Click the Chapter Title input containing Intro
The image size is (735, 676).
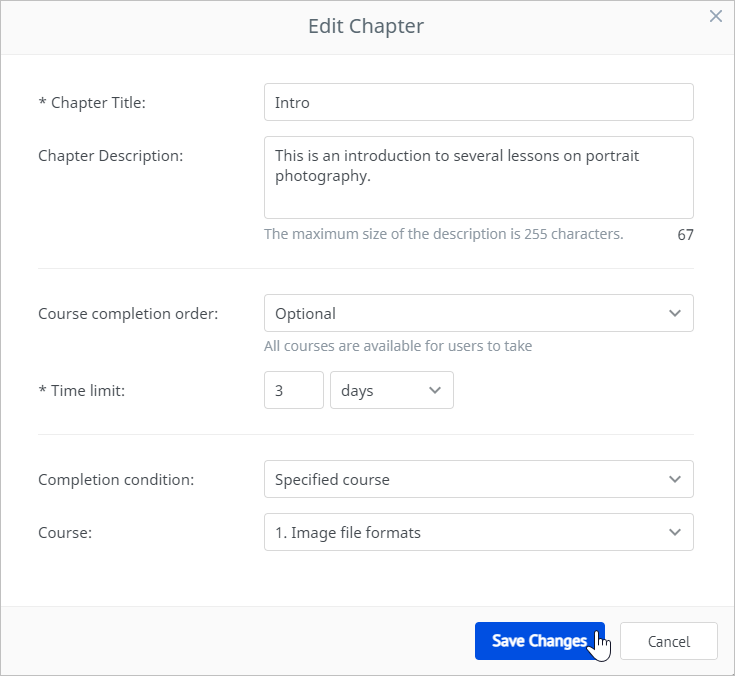tap(478, 102)
